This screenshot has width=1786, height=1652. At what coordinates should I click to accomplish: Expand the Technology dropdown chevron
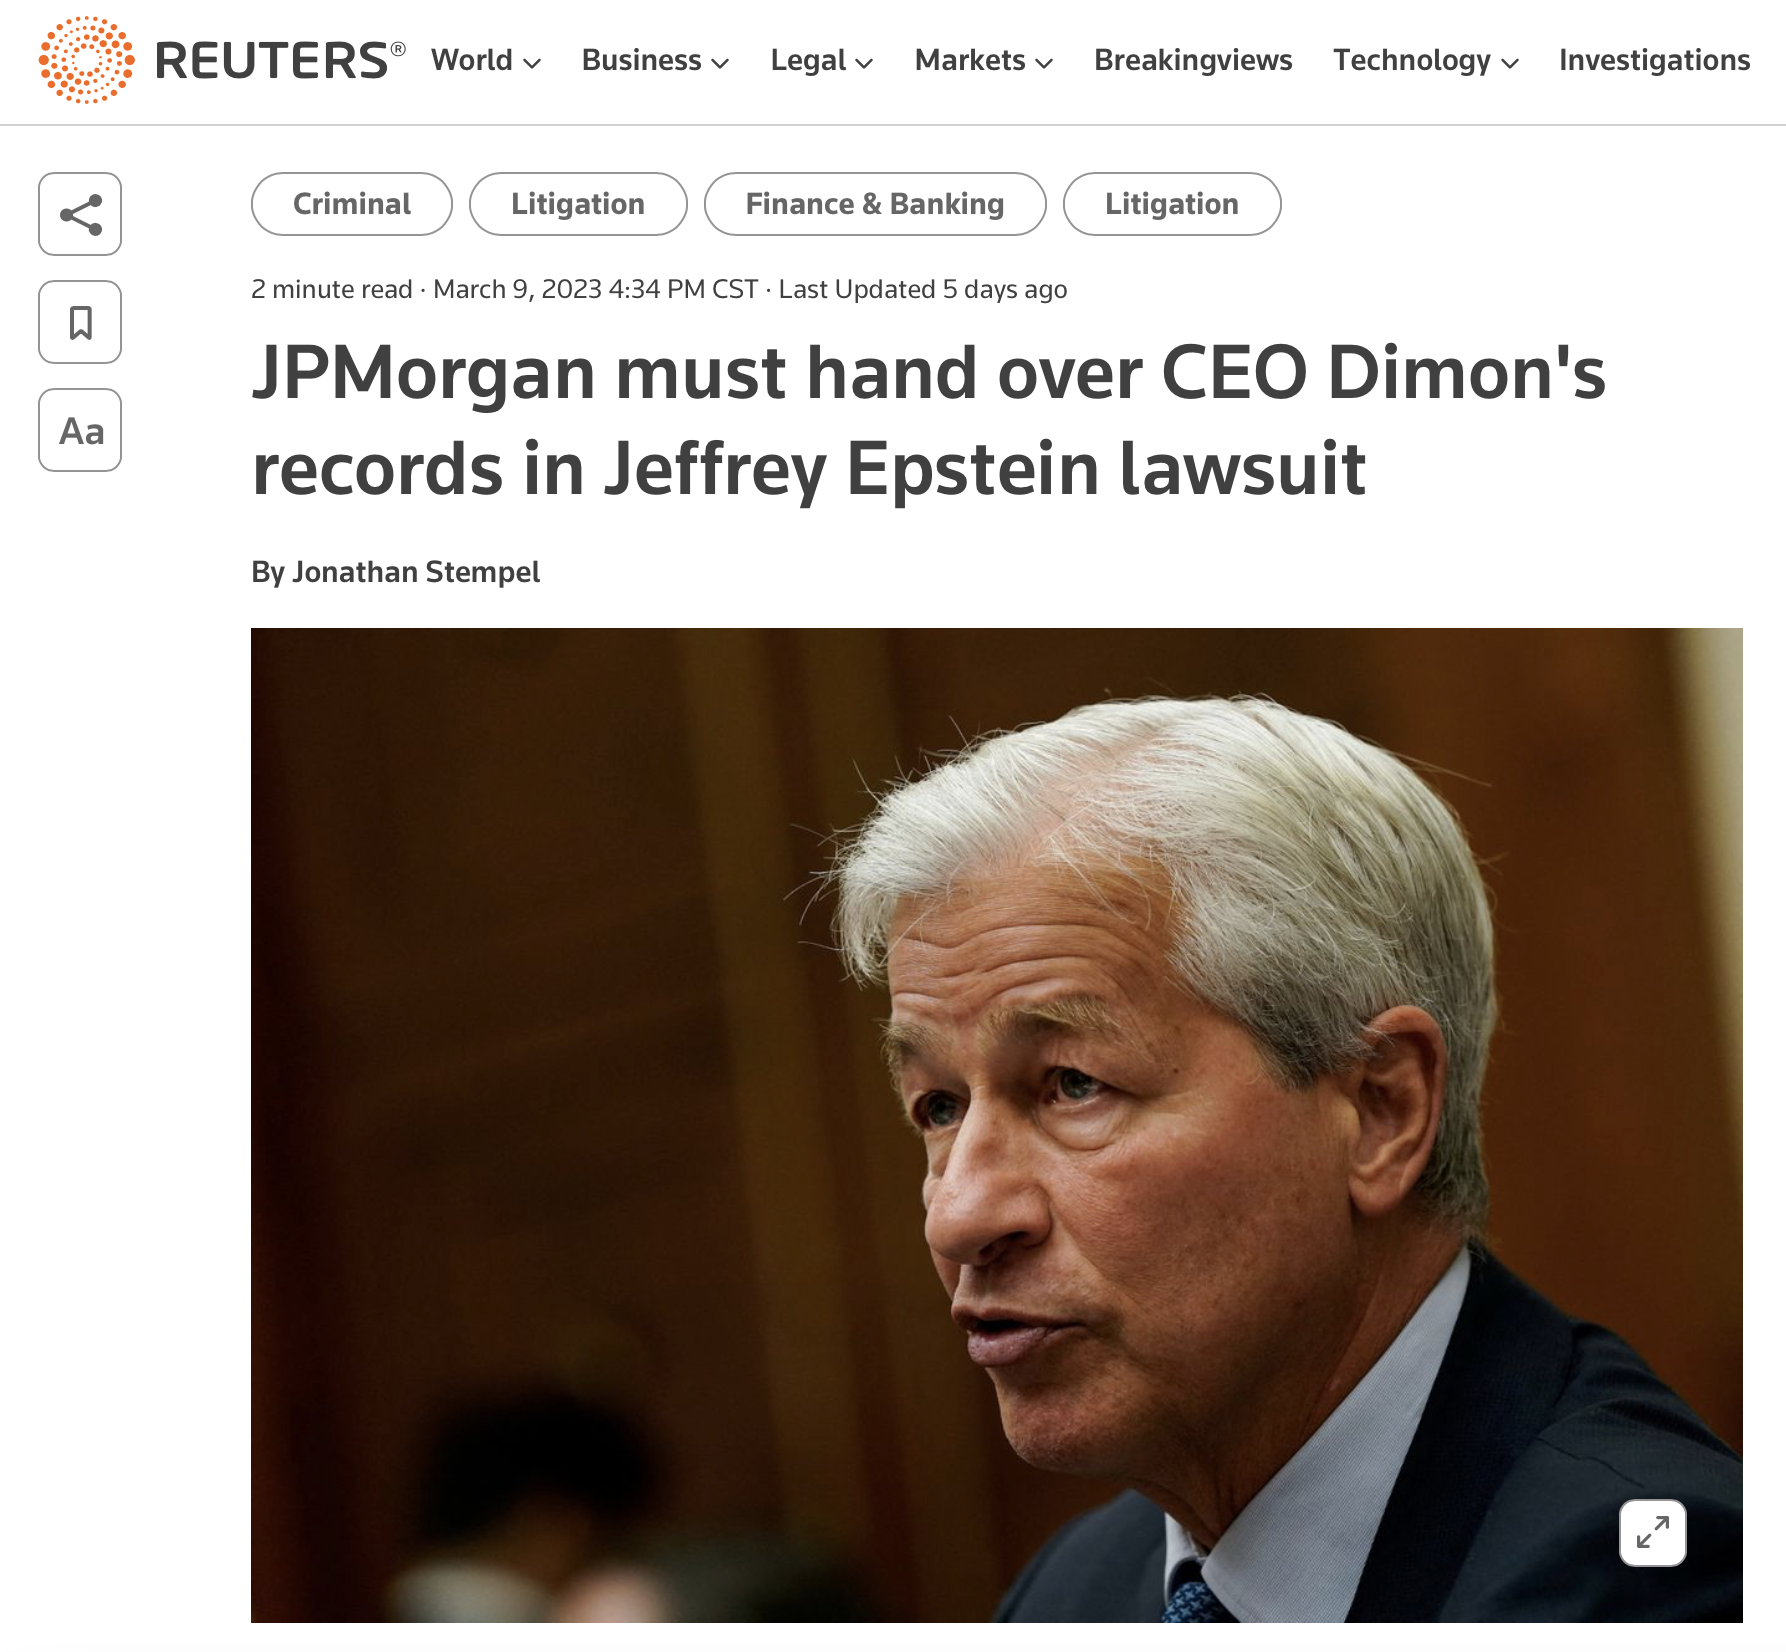tap(1510, 63)
